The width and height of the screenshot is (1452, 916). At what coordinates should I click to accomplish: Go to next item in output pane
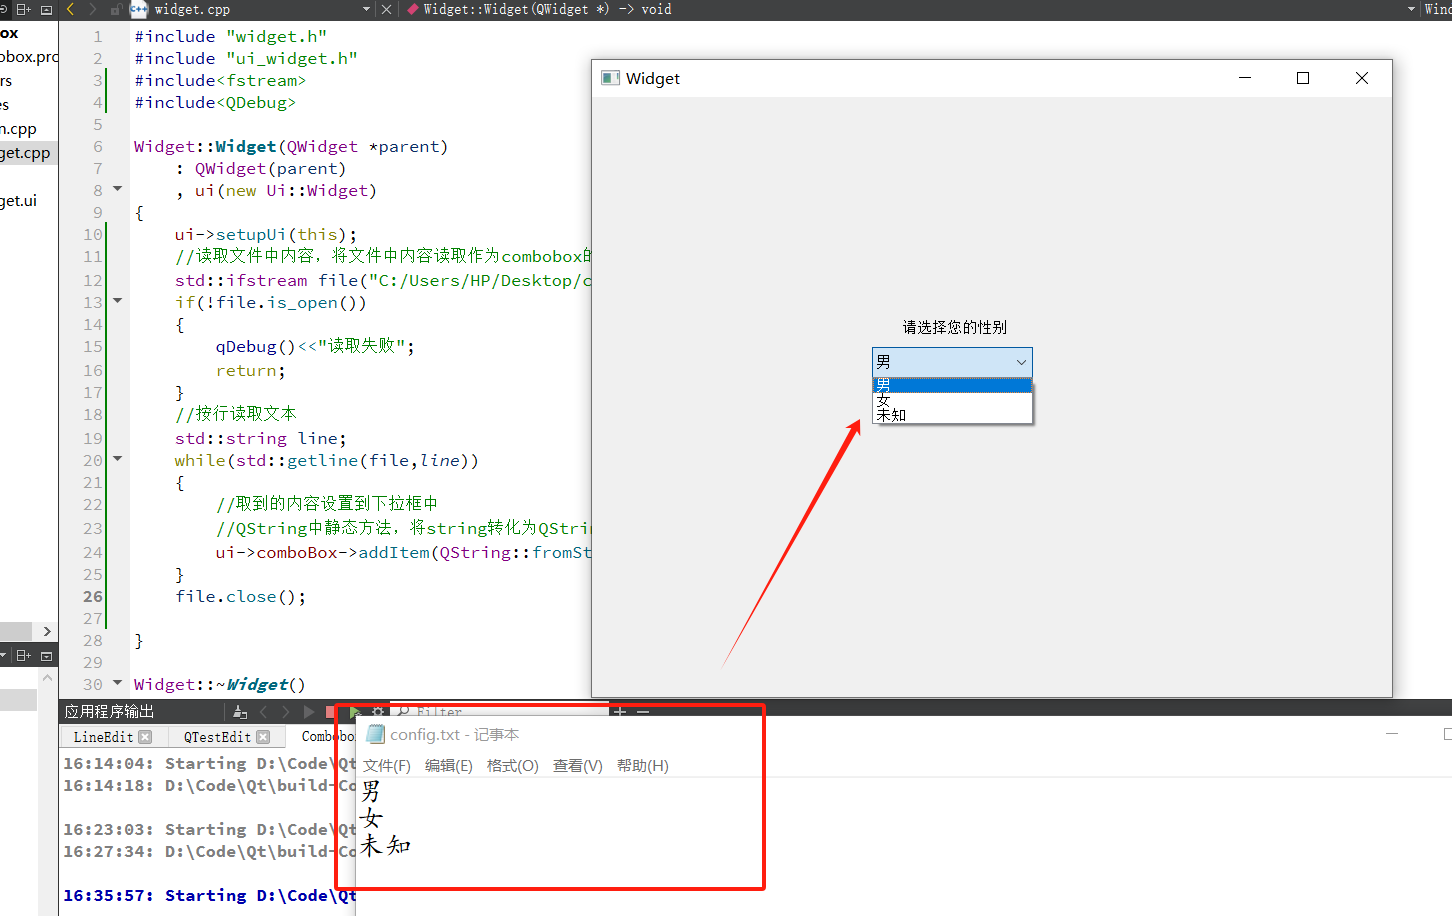pos(286,712)
